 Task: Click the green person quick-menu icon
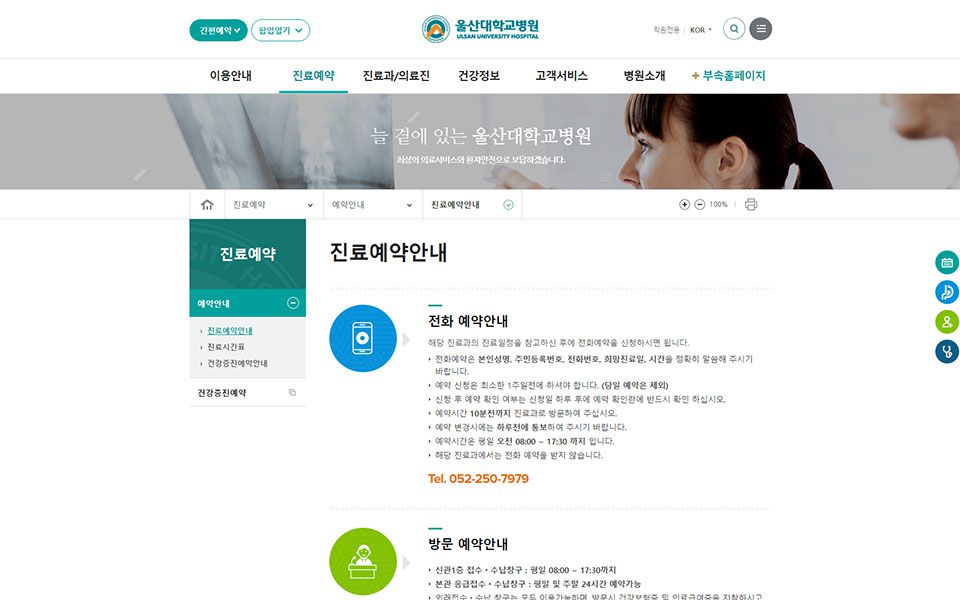click(x=947, y=321)
